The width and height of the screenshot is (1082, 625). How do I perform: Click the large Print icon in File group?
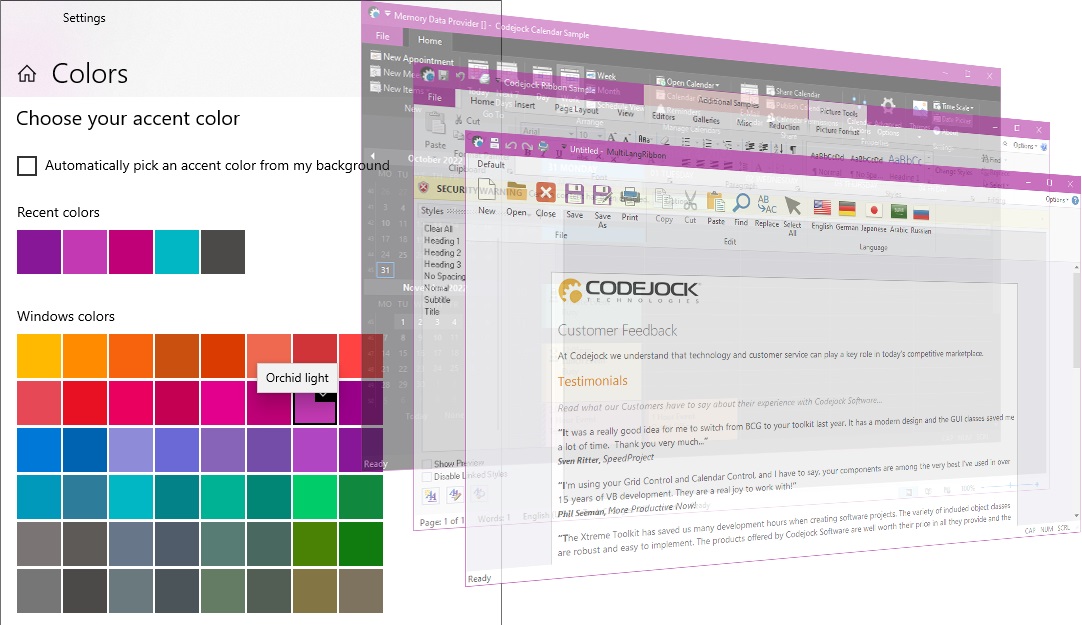[x=629, y=197]
